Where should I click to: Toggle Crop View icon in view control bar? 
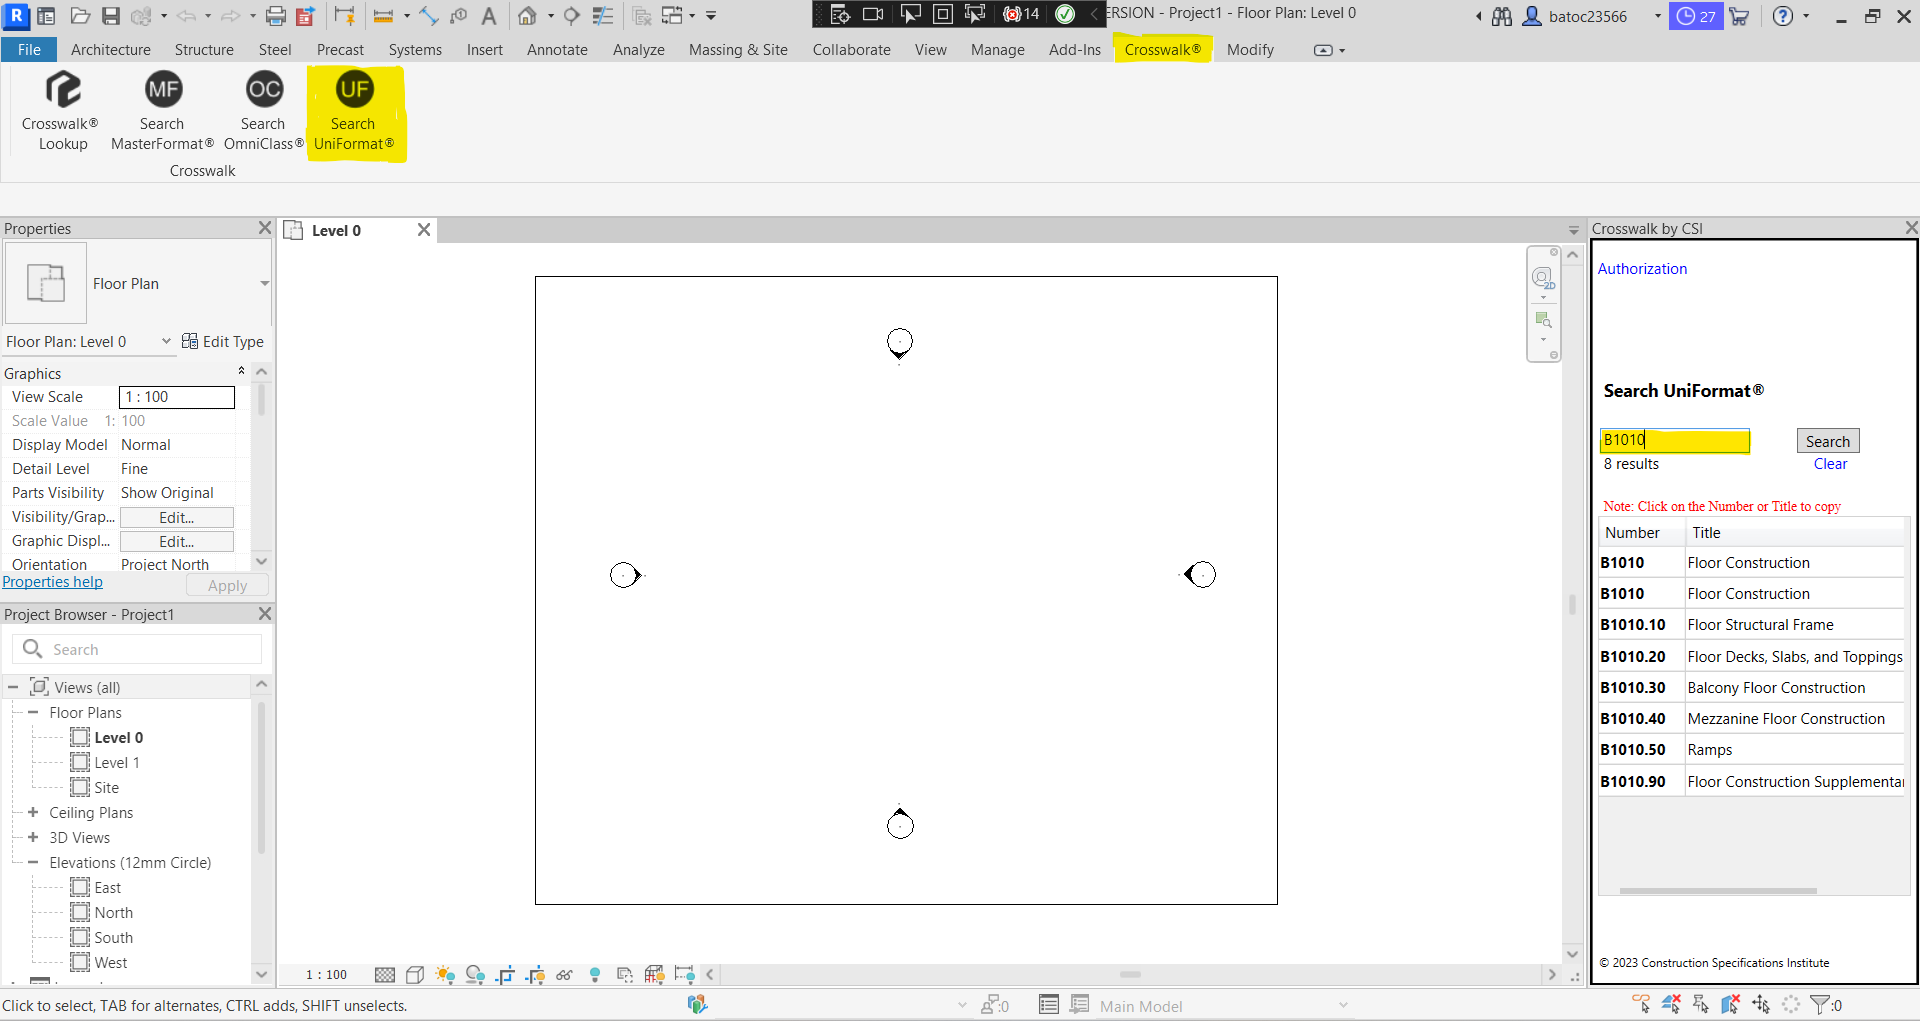(x=505, y=975)
